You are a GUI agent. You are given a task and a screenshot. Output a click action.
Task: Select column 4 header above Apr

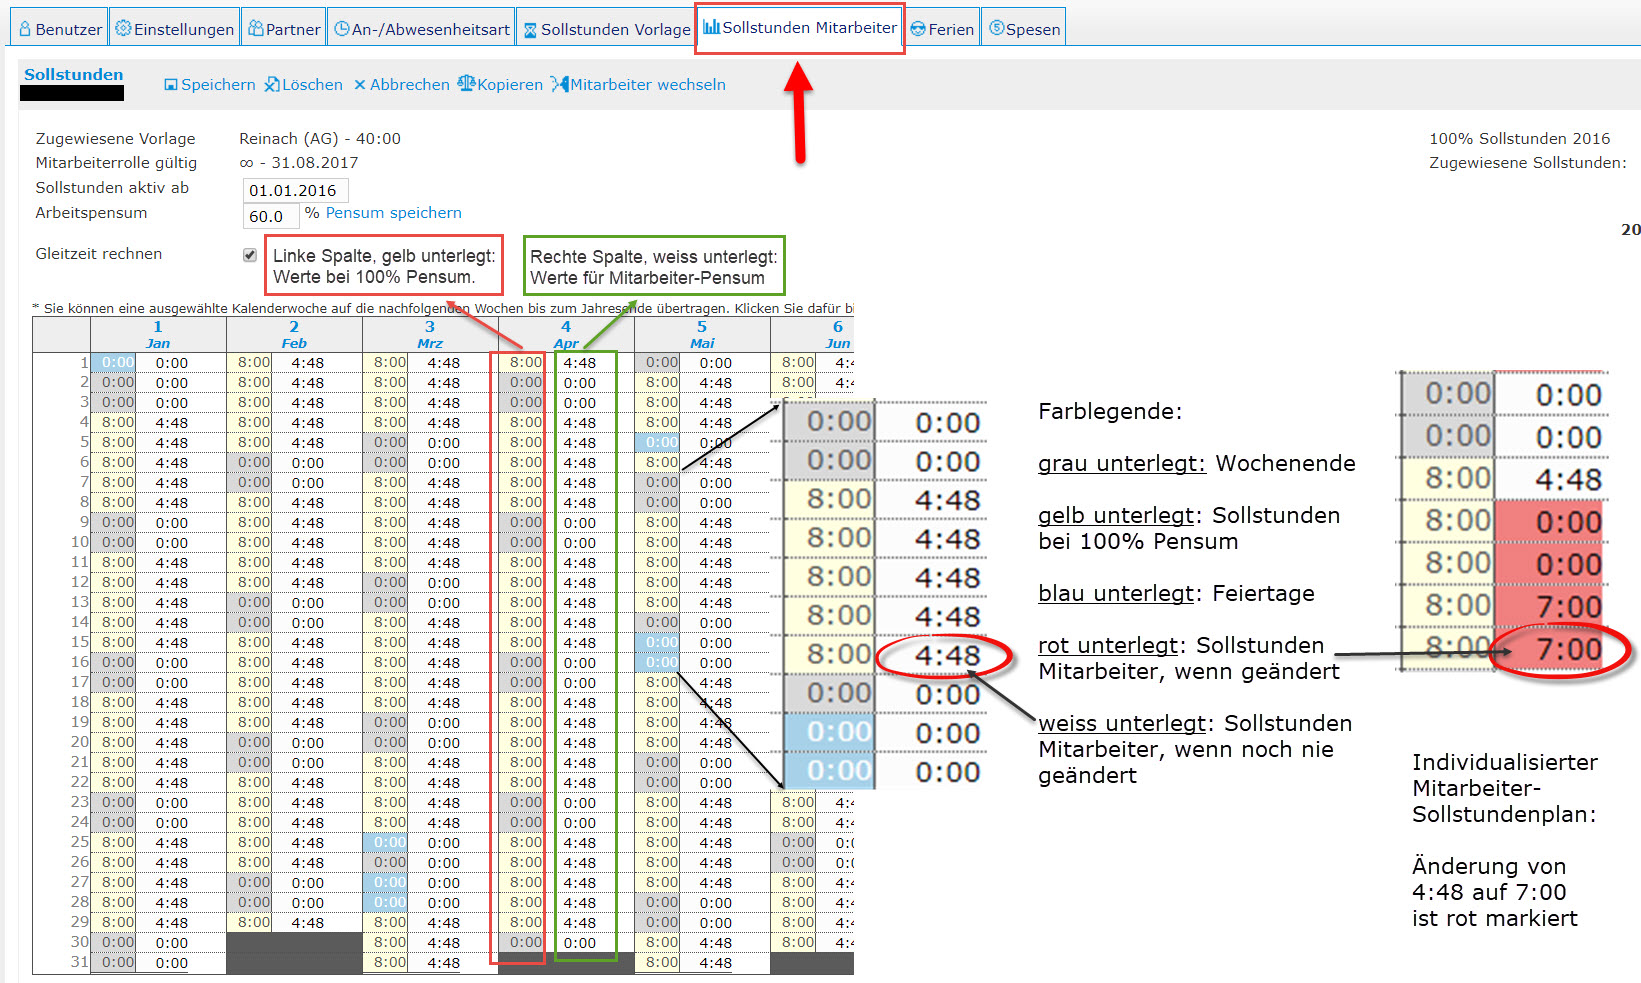[x=566, y=327]
